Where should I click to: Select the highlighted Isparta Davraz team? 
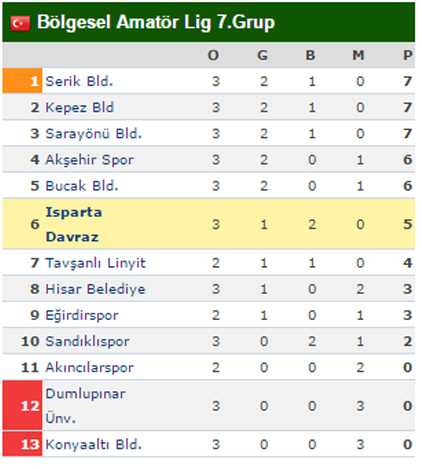74,224
